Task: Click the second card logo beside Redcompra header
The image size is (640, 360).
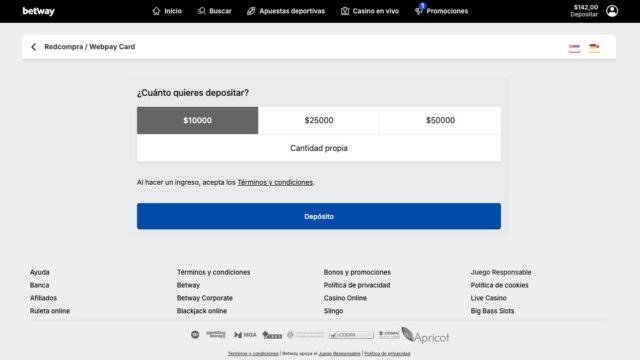Action: click(594, 48)
